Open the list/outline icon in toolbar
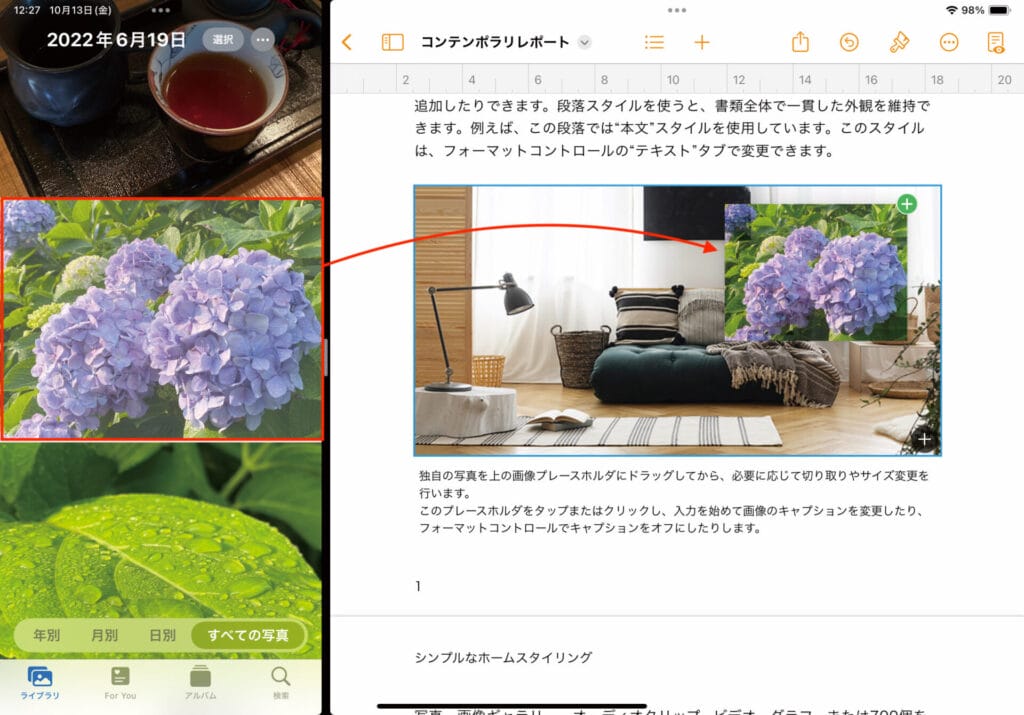1024x715 pixels. click(x=654, y=42)
